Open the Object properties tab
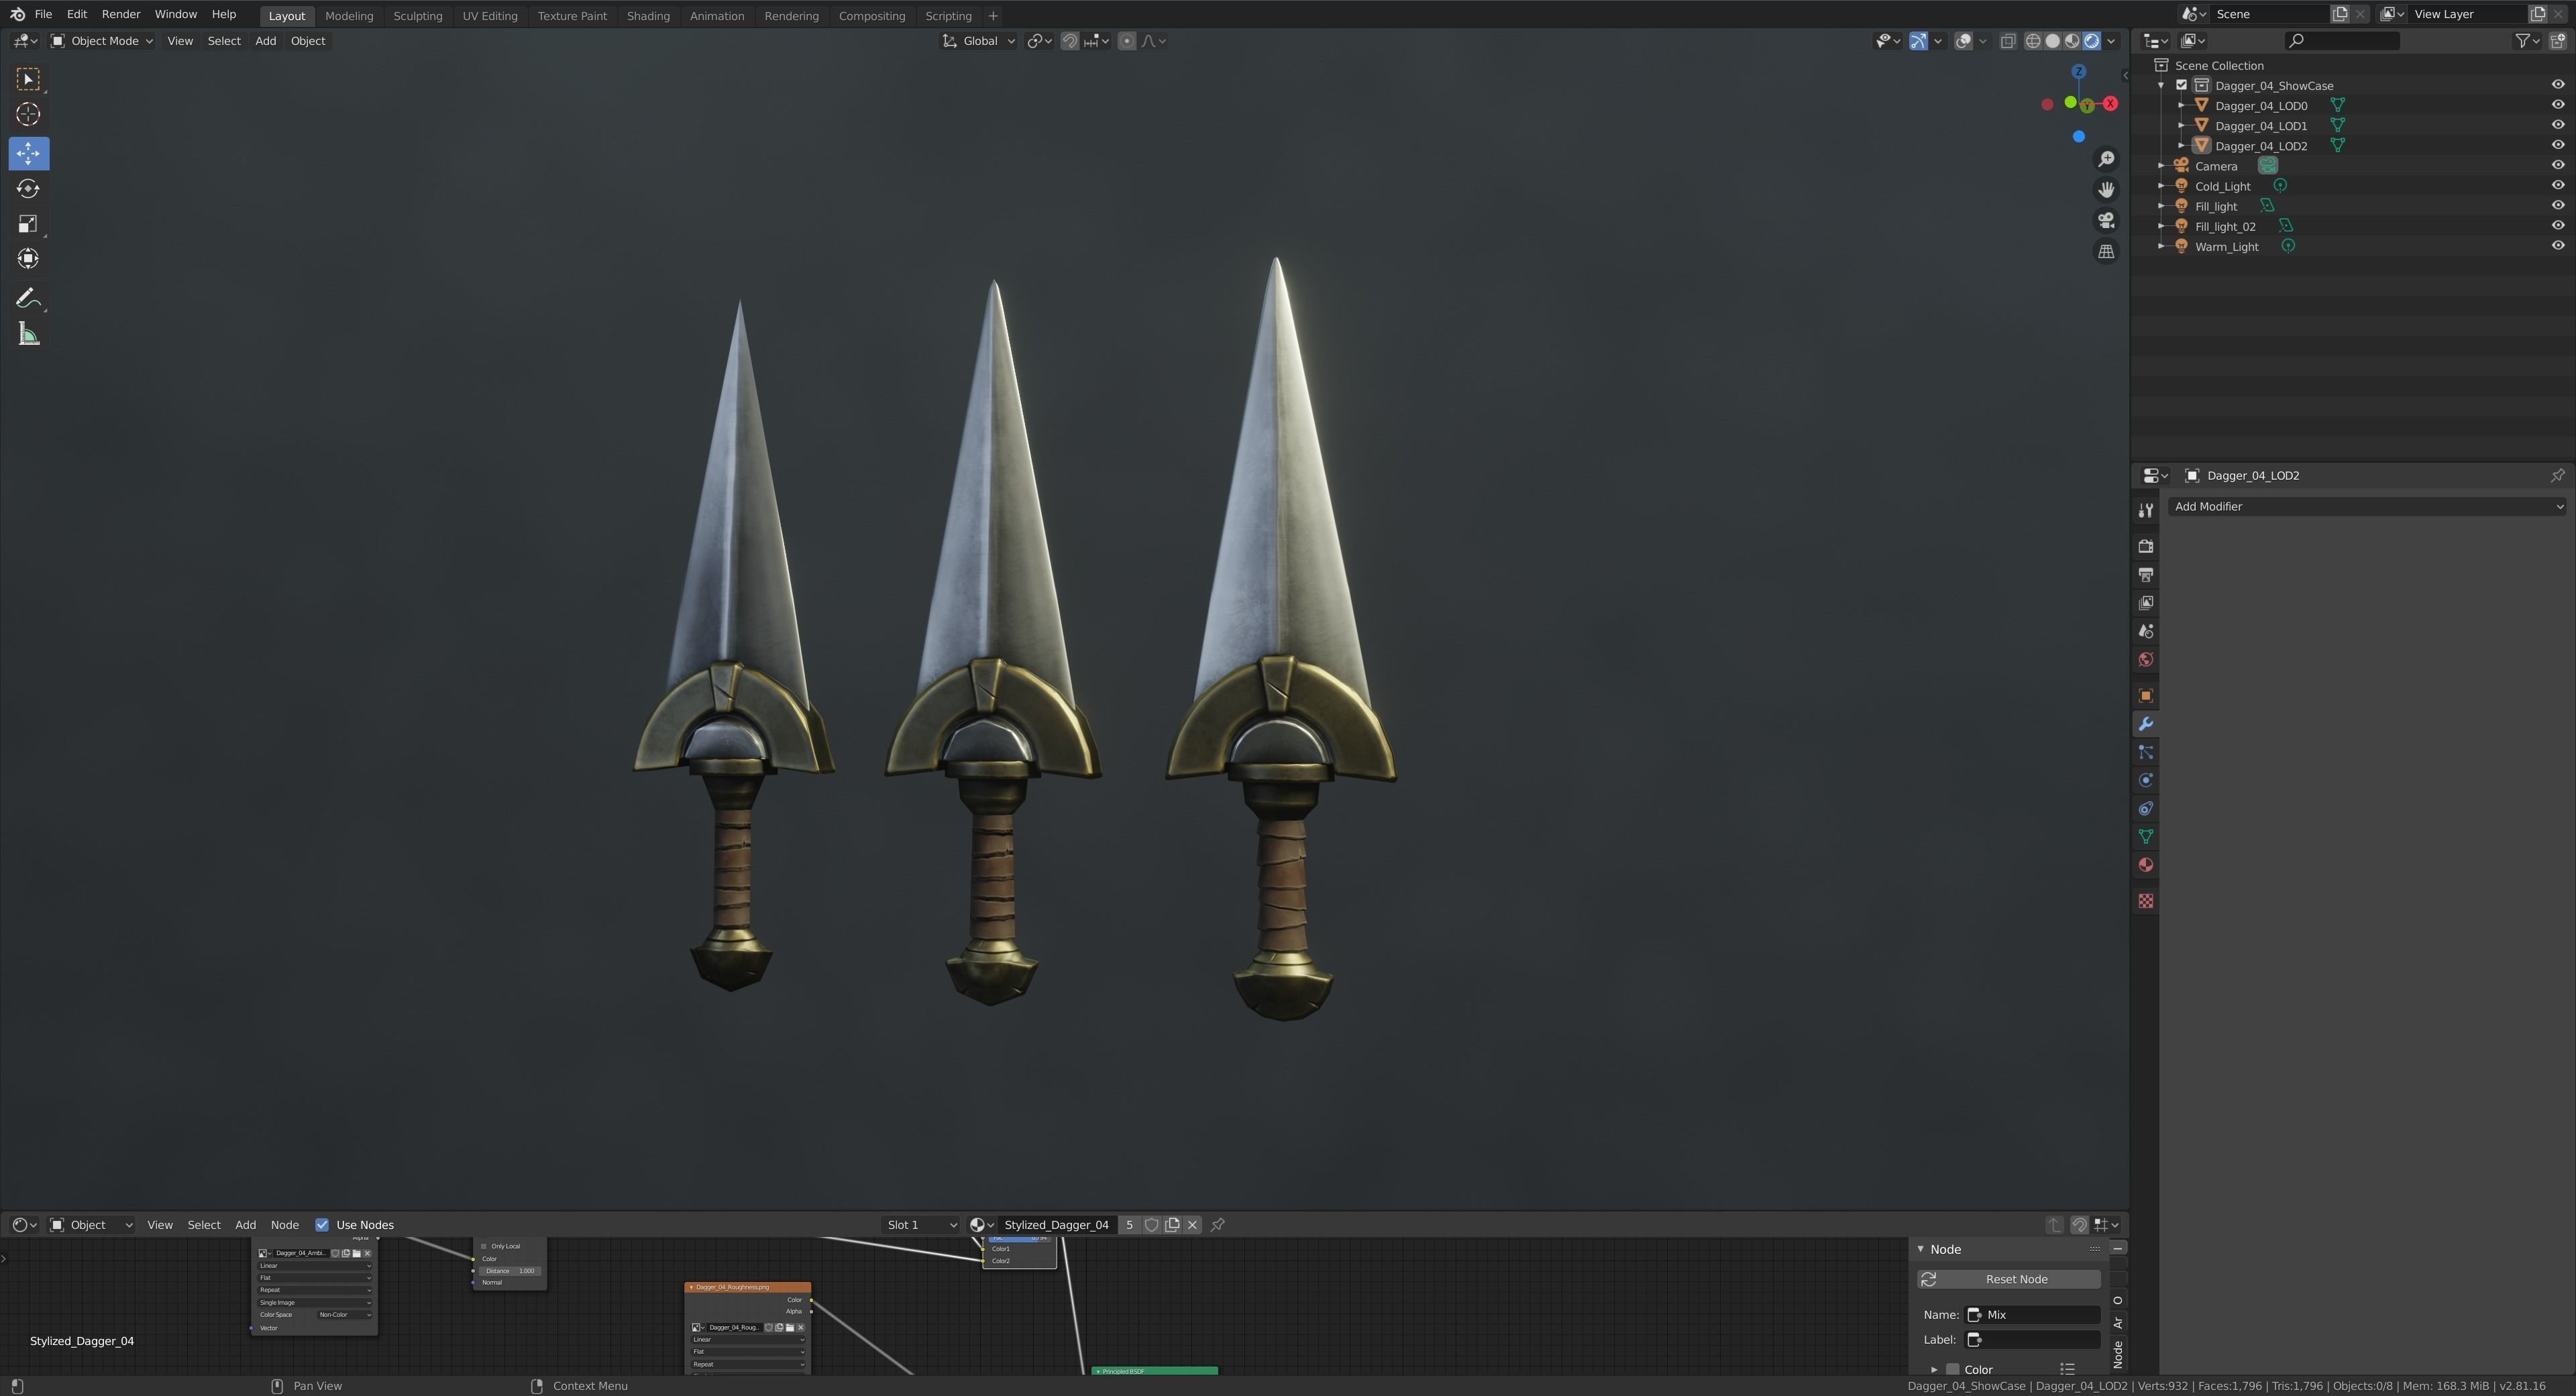Viewport: 2576px width, 1396px height. 2145,696
